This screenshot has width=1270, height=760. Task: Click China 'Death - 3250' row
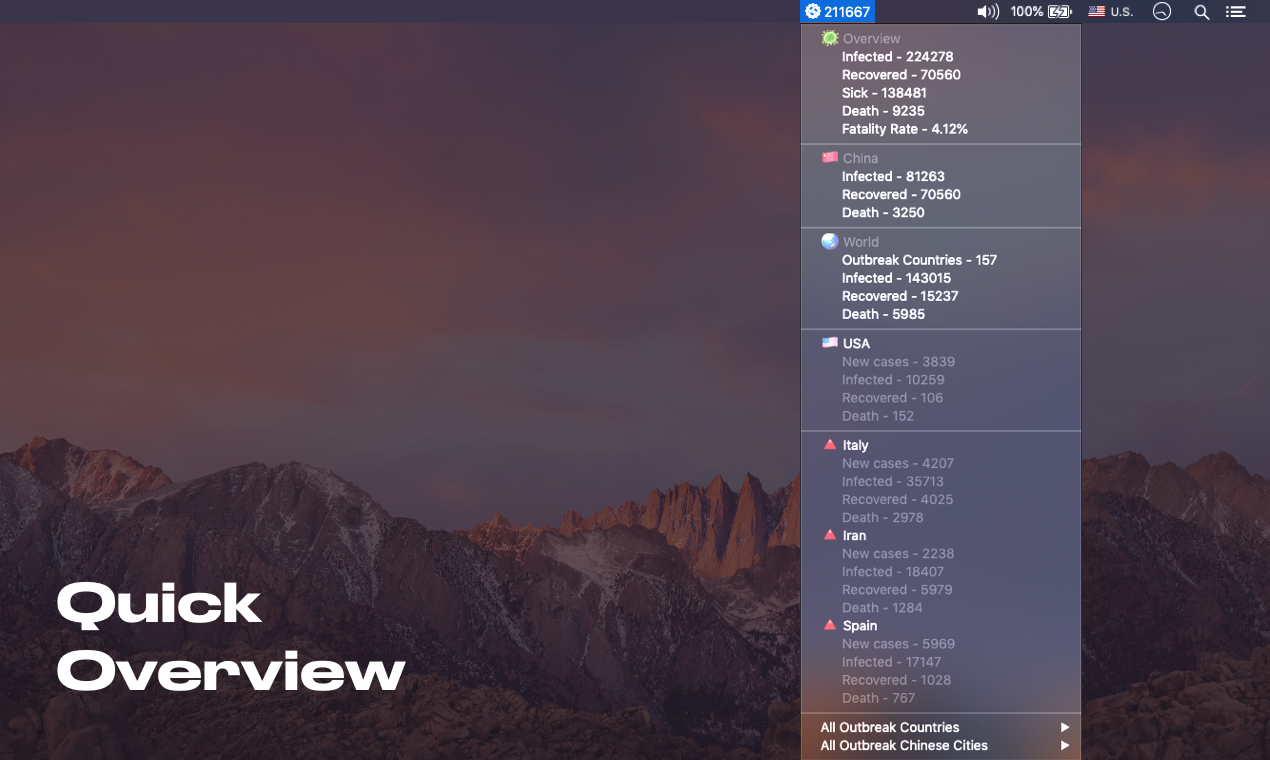tap(941, 212)
